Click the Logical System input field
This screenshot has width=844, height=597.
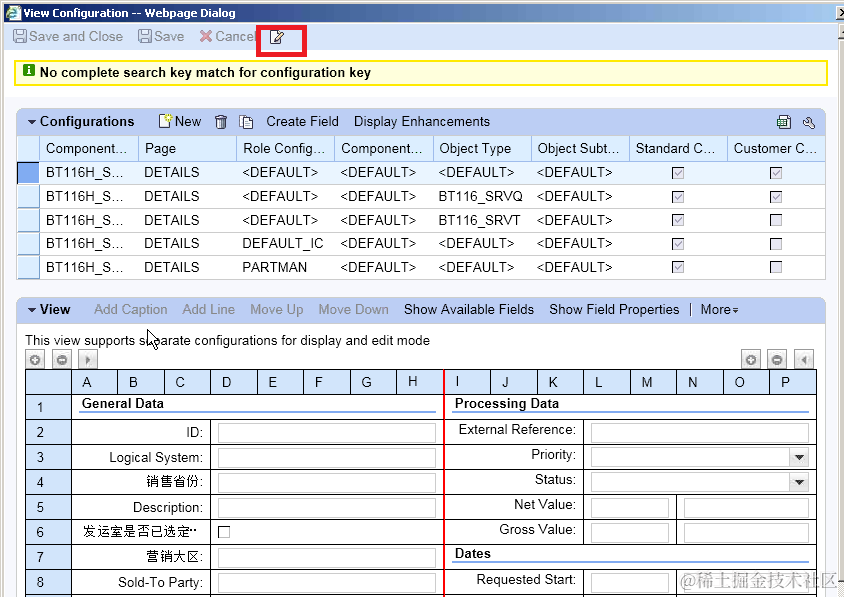327,458
